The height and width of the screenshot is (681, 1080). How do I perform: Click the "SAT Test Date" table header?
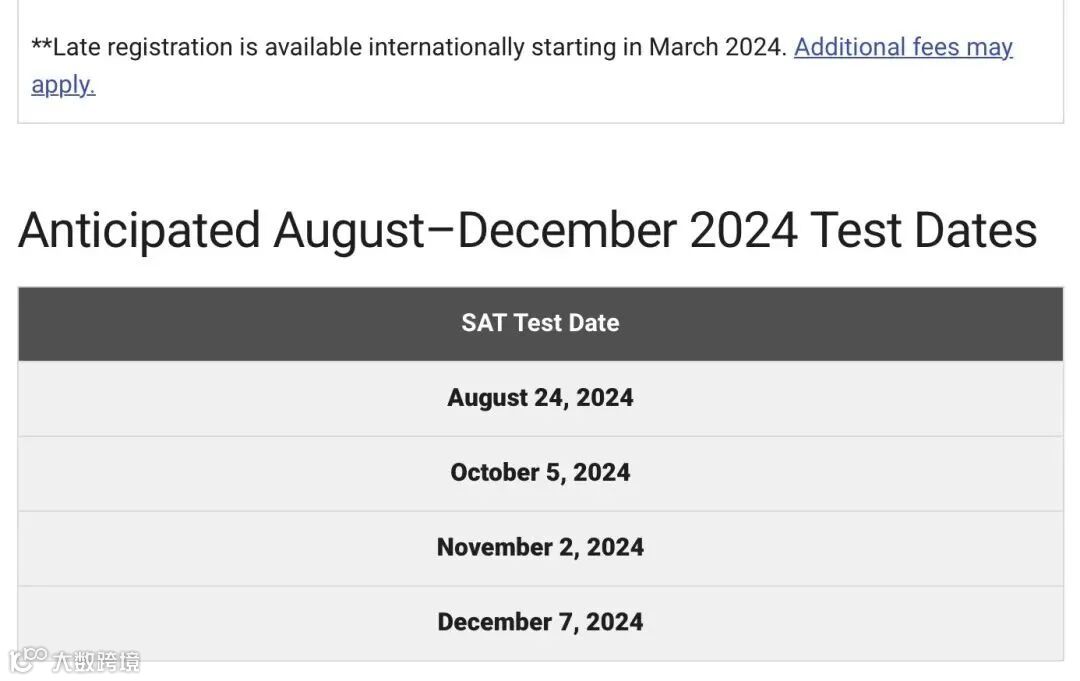(x=540, y=323)
